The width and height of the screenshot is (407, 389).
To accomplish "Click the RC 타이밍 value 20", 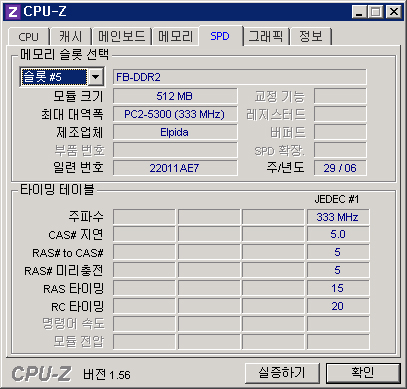I will 338,306.
